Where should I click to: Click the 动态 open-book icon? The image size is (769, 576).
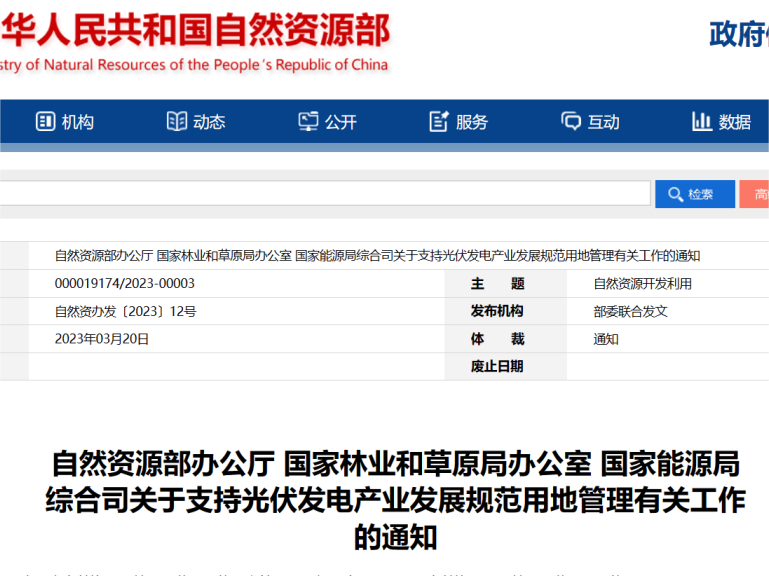177,121
